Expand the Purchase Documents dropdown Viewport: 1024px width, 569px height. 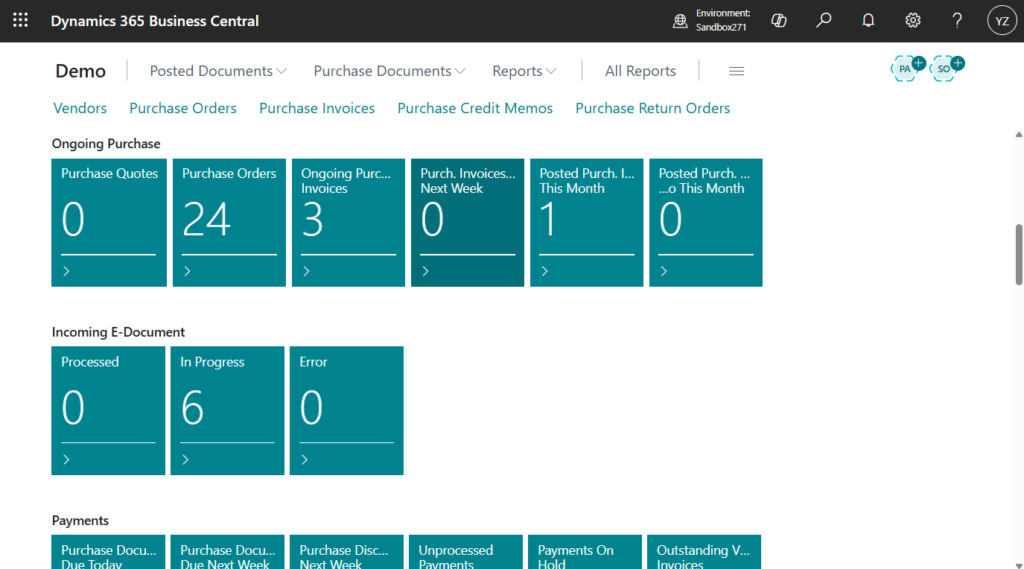click(x=389, y=71)
